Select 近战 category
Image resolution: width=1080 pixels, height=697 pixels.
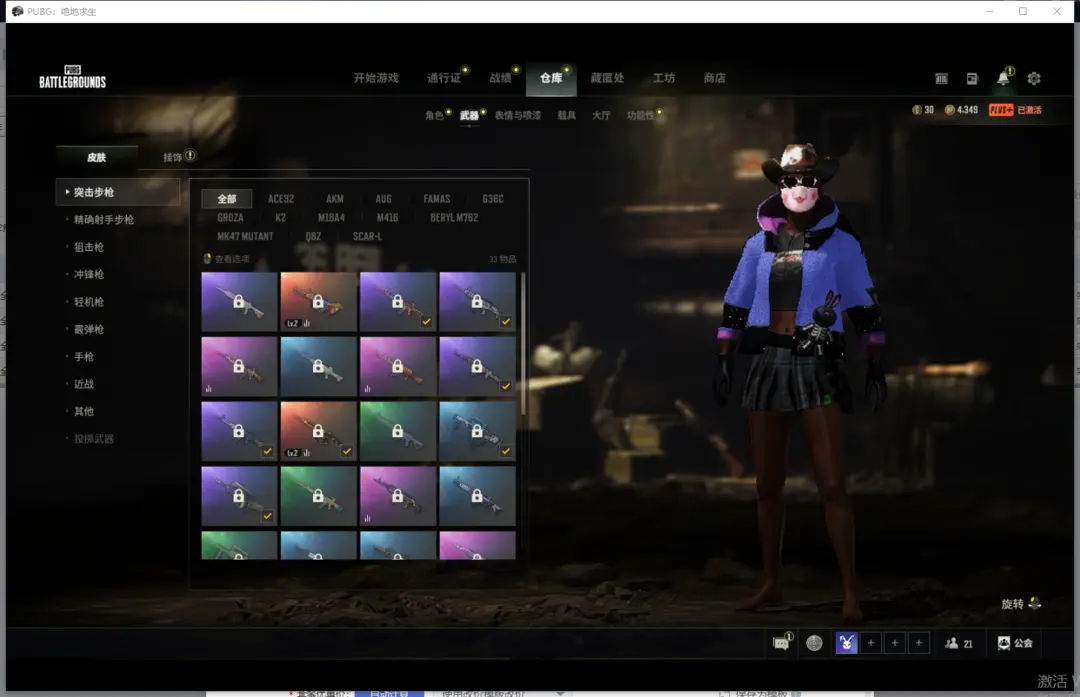coord(84,384)
